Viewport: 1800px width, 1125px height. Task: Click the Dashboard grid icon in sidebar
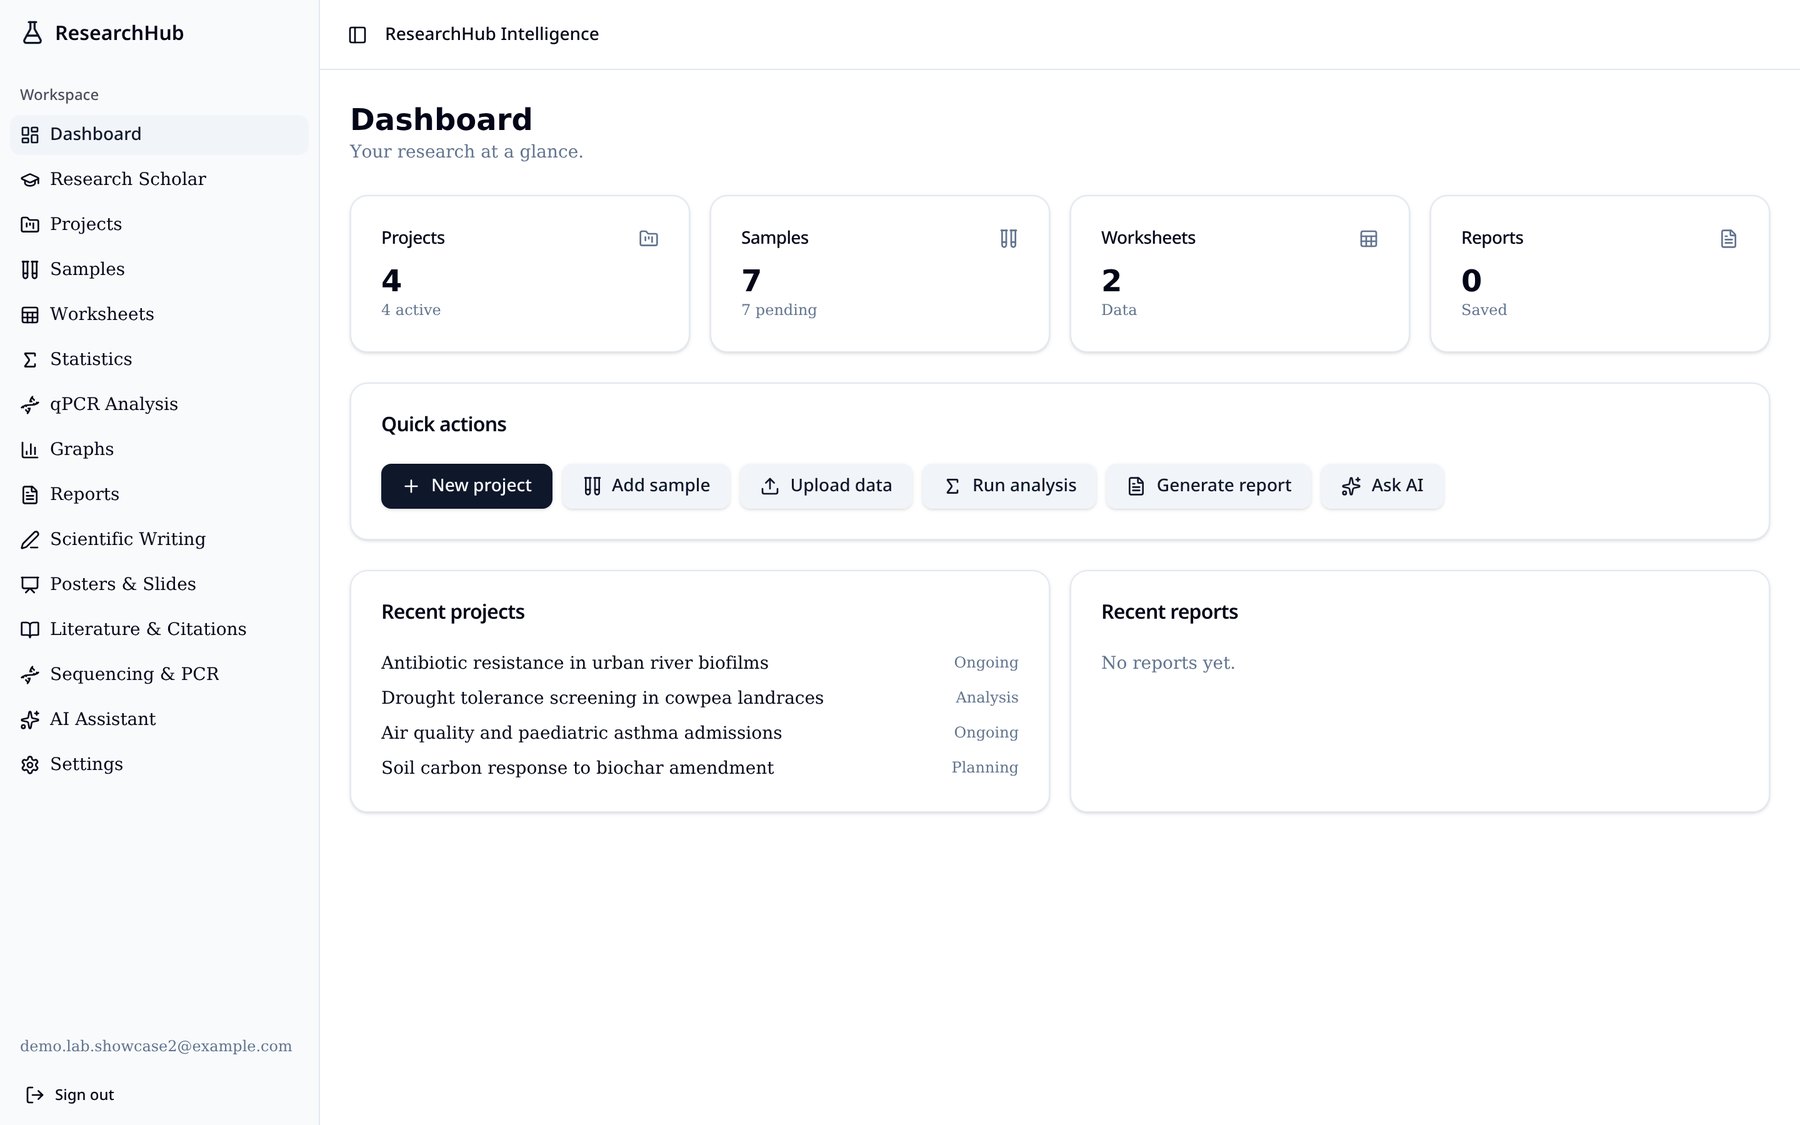tap(30, 135)
